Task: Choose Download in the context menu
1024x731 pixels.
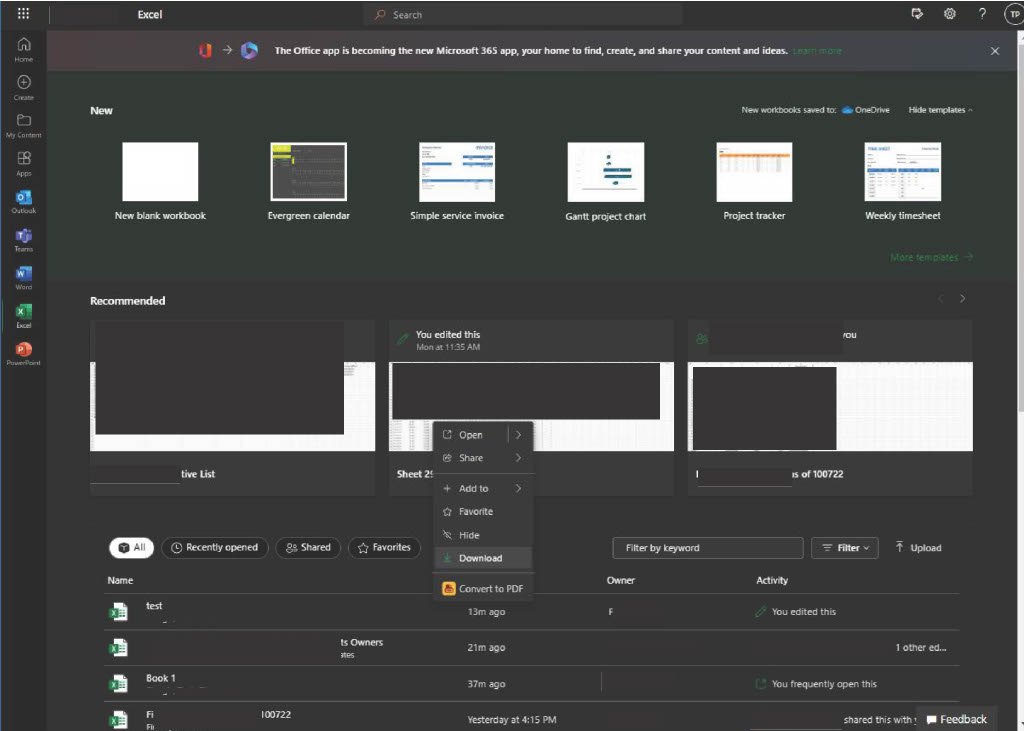Action: 483,558
